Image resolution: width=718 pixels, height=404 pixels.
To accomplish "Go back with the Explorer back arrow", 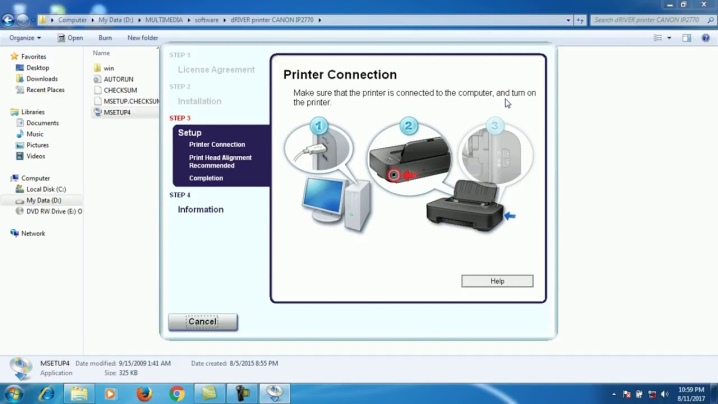I will coord(8,20).
